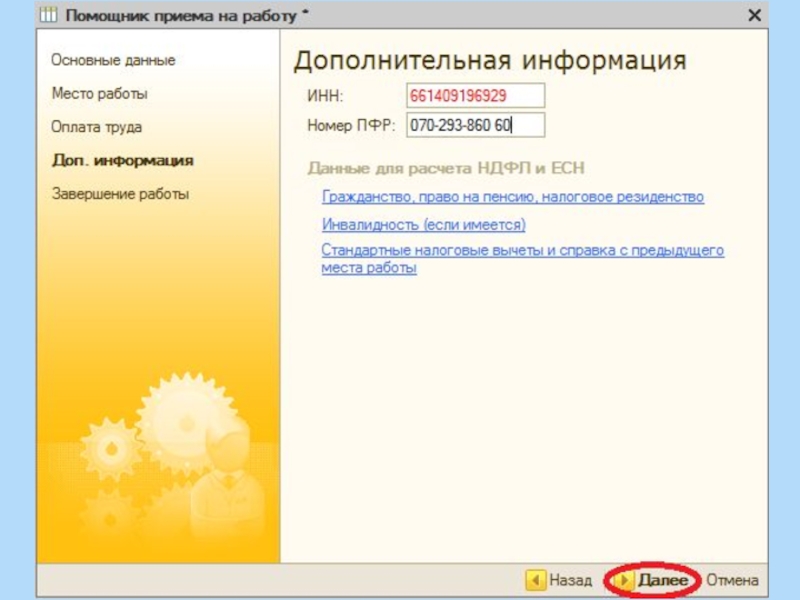Open the Гражданство, право на пенсию link
Viewport: 800px width, 600px height.
point(512,197)
